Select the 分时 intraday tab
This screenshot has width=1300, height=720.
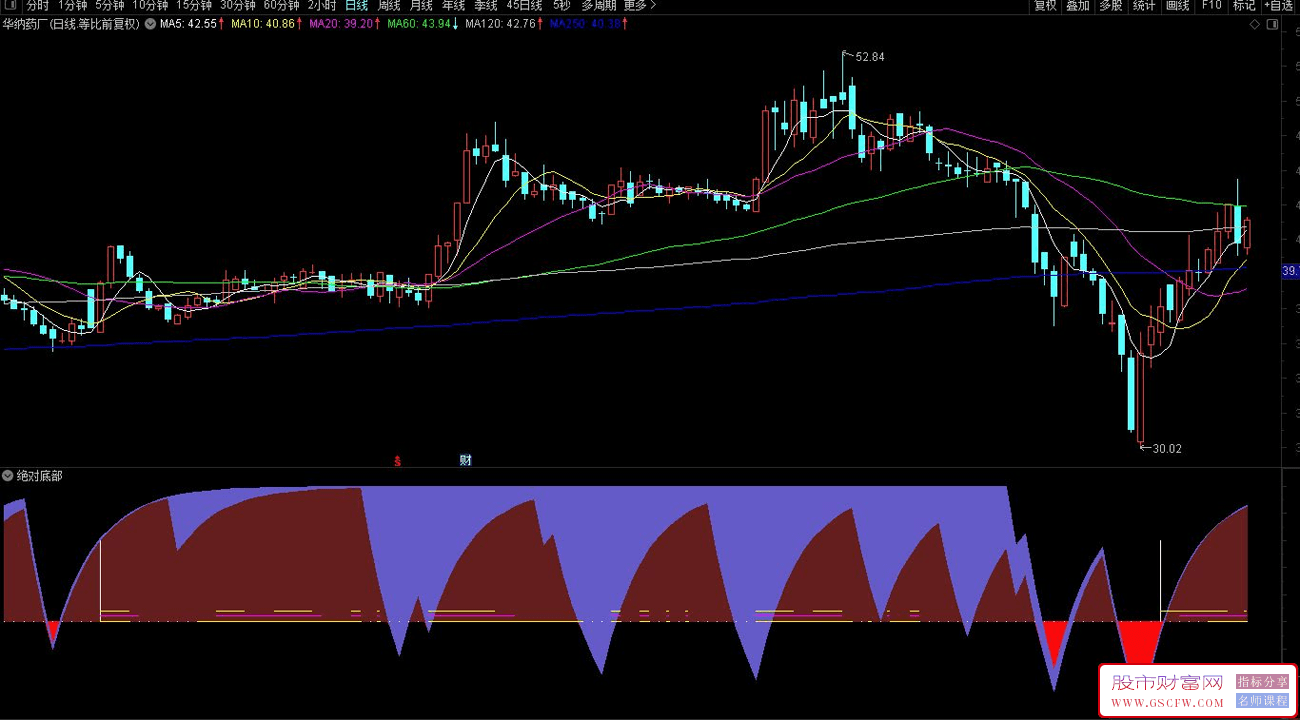click(x=37, y=6)
